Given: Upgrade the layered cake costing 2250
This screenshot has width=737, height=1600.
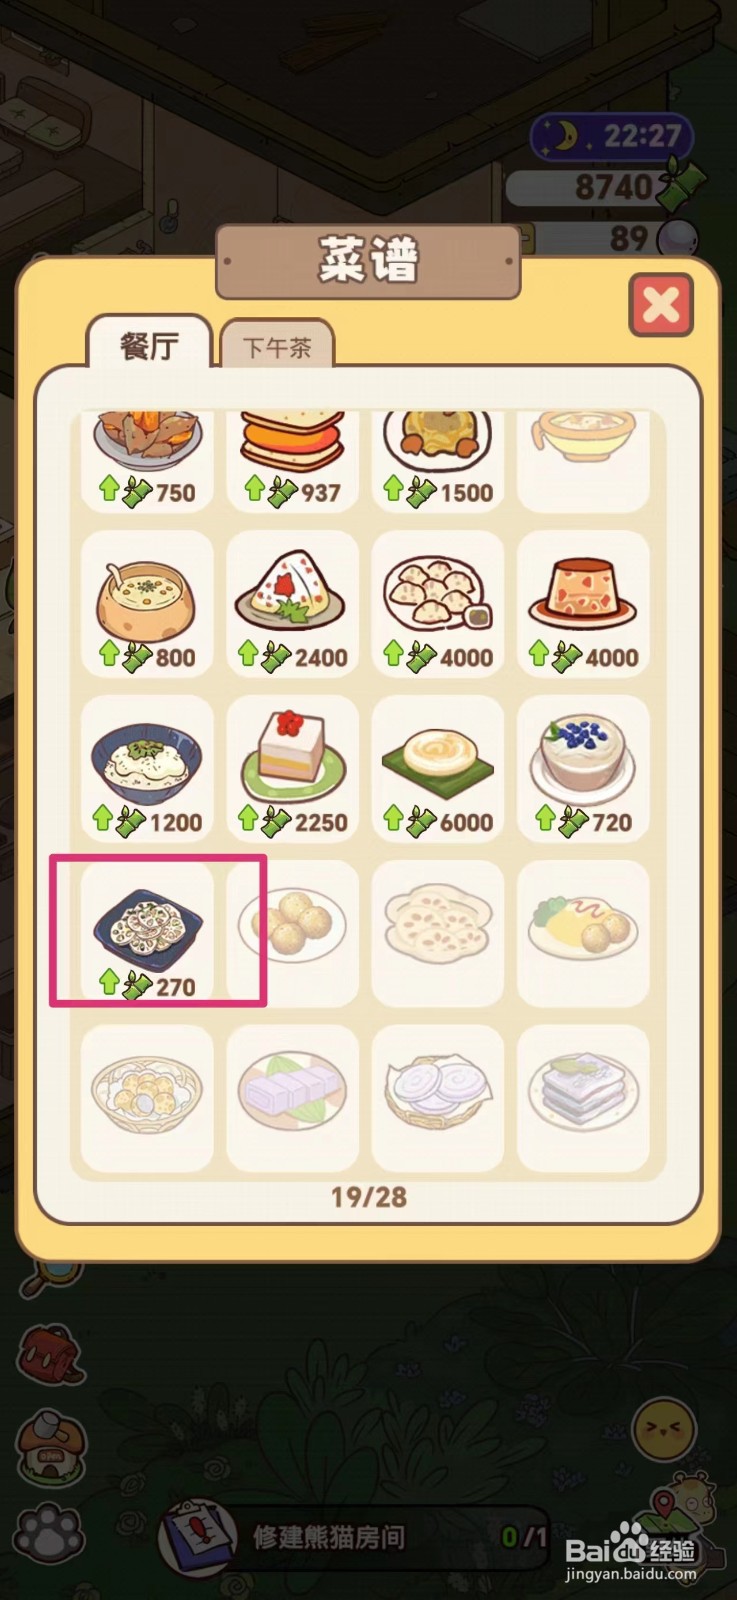Looking at the screenshot, I should 293,767.
